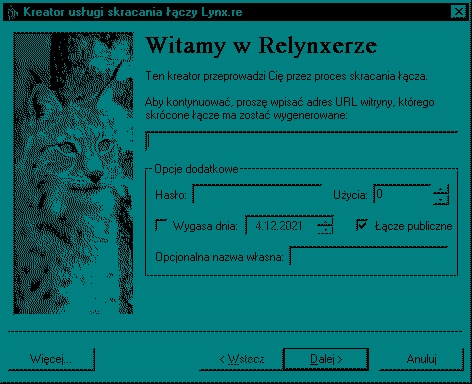This screenshot has height=384, width=472.
Task: Close the Lynx.re wizard window
Action: [x=459, y=12]
